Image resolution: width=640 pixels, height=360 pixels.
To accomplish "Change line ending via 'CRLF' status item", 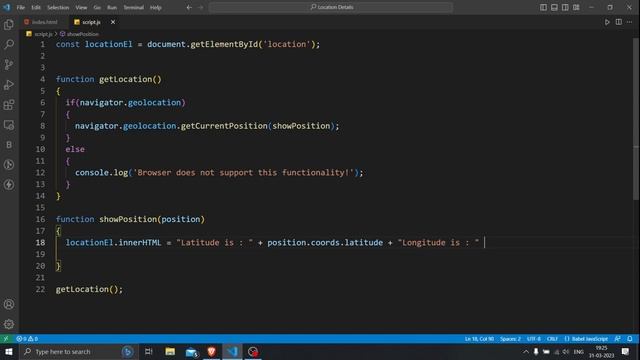I will point(552,339).
